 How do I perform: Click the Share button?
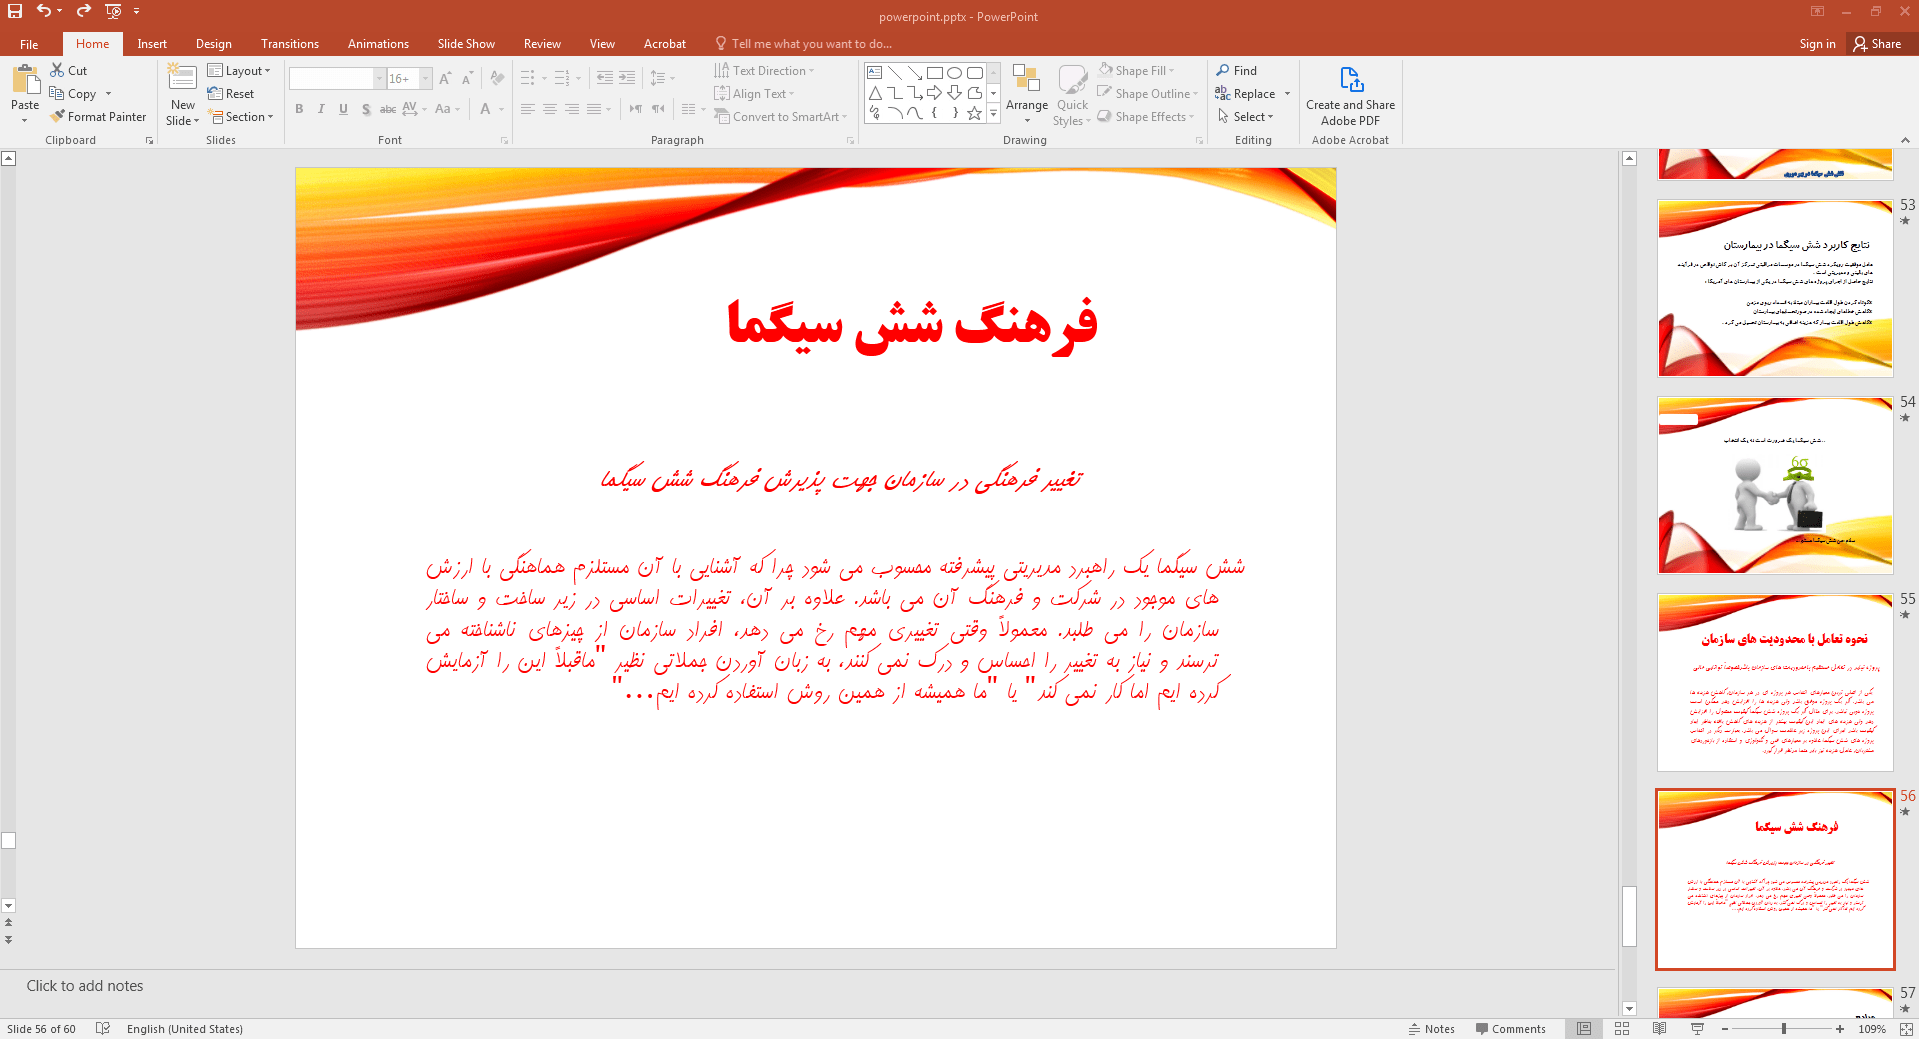coord(1877,44)
